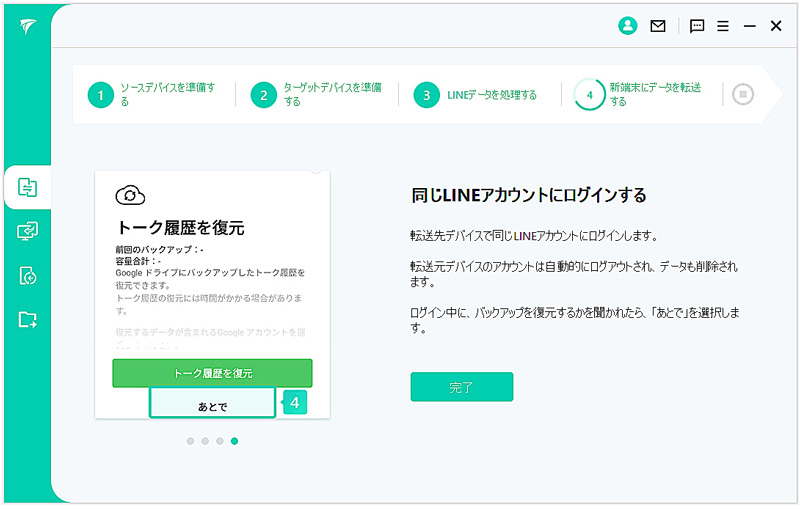Minimize the application window
Image resolution: width=800 pixels, height=506 pixels.
[749, 26]
